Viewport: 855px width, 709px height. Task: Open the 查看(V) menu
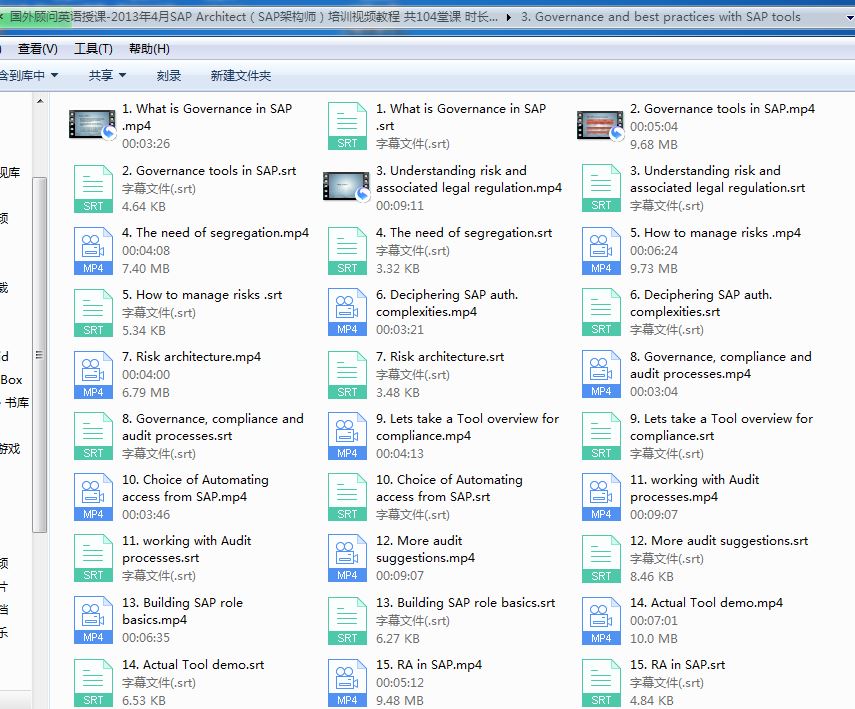coord(38,49)
